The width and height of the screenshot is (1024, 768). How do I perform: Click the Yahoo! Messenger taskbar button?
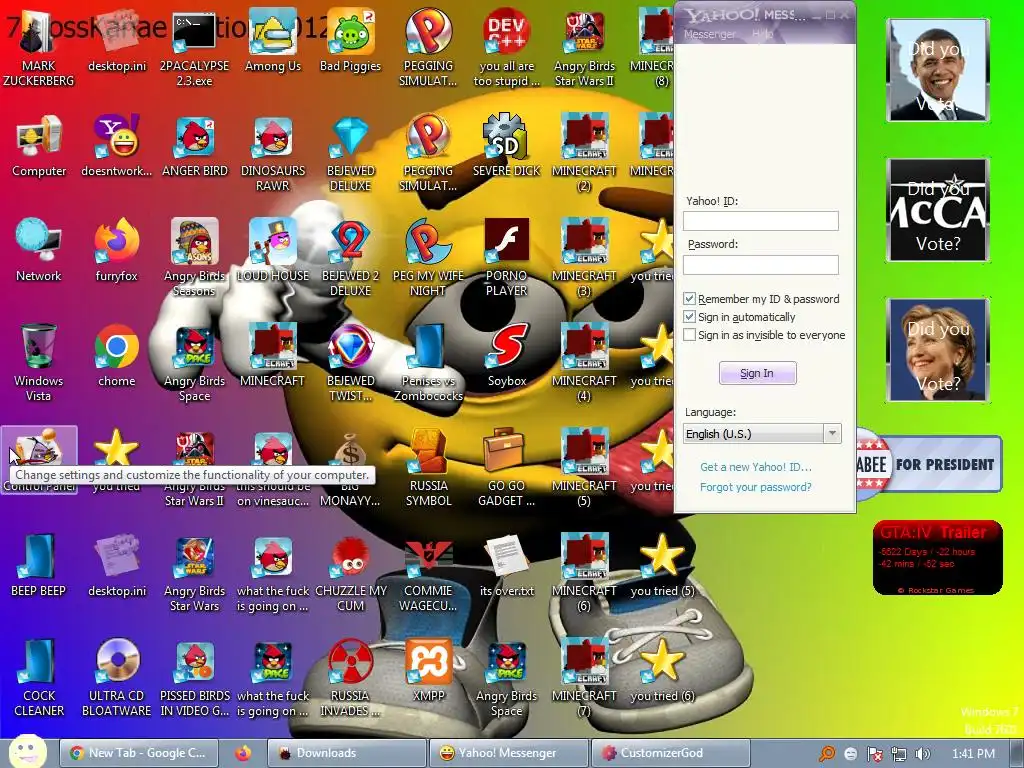[x=507, y=753]
